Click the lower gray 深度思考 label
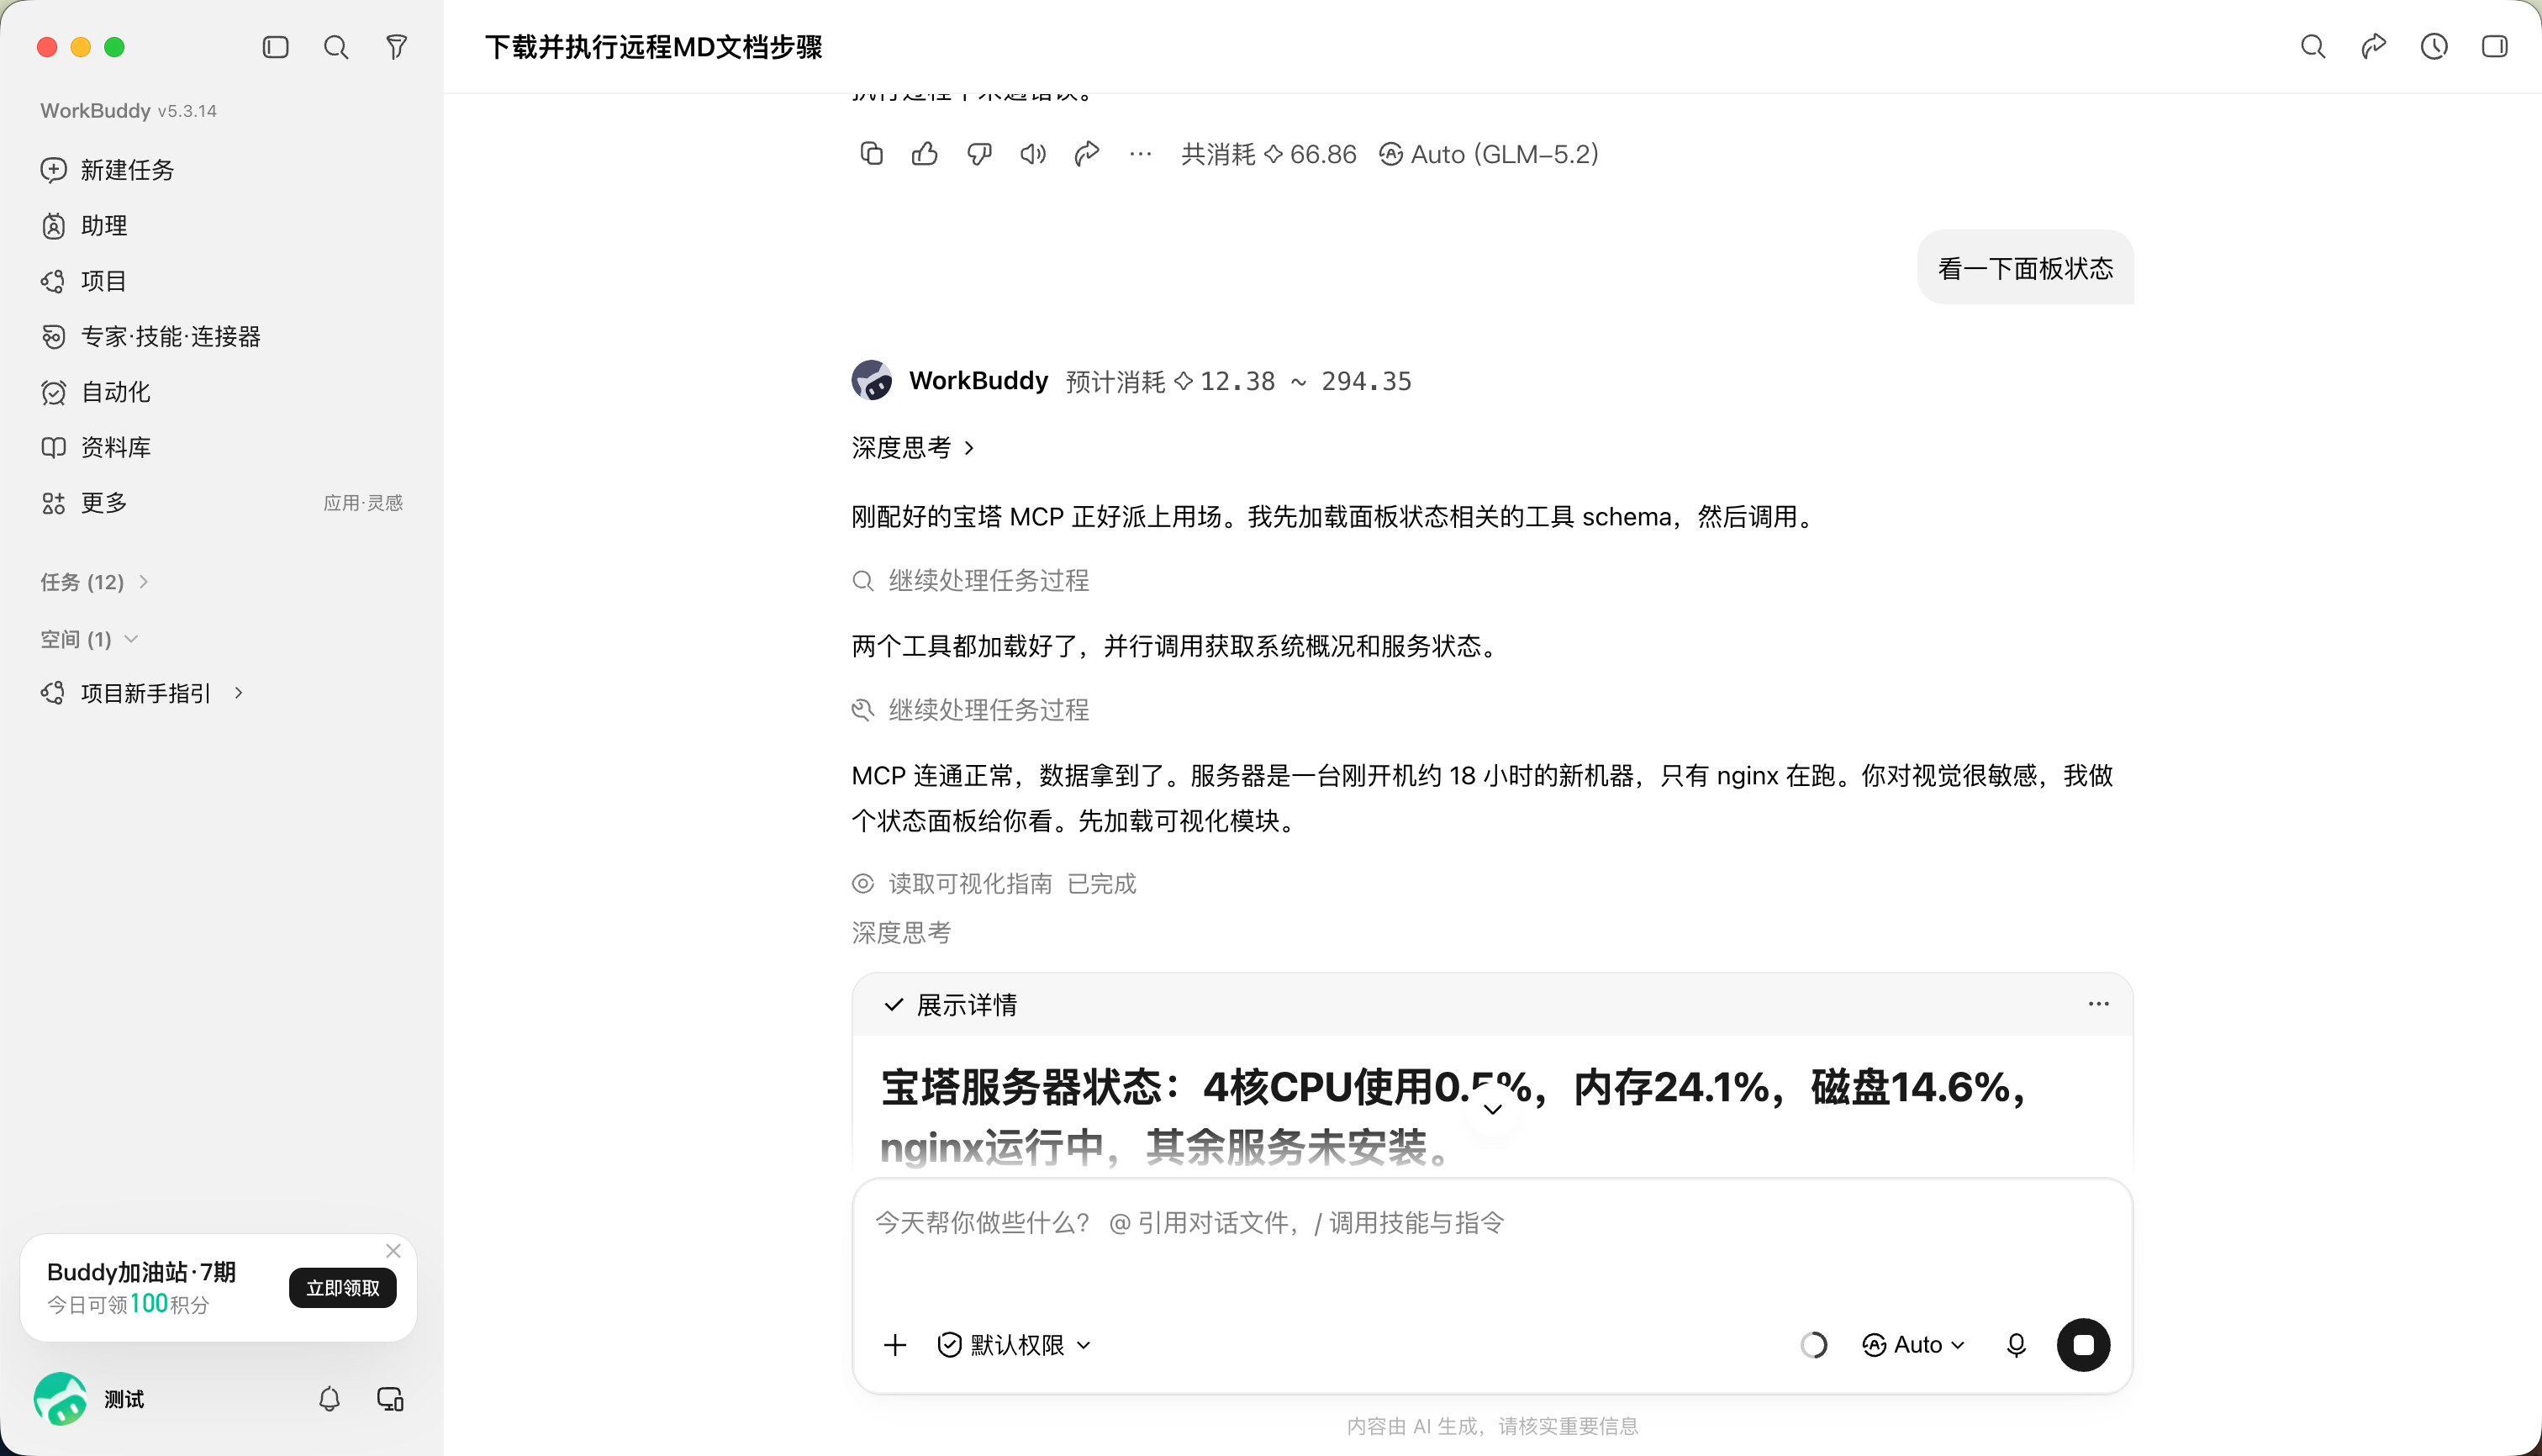 click(901, 933)
